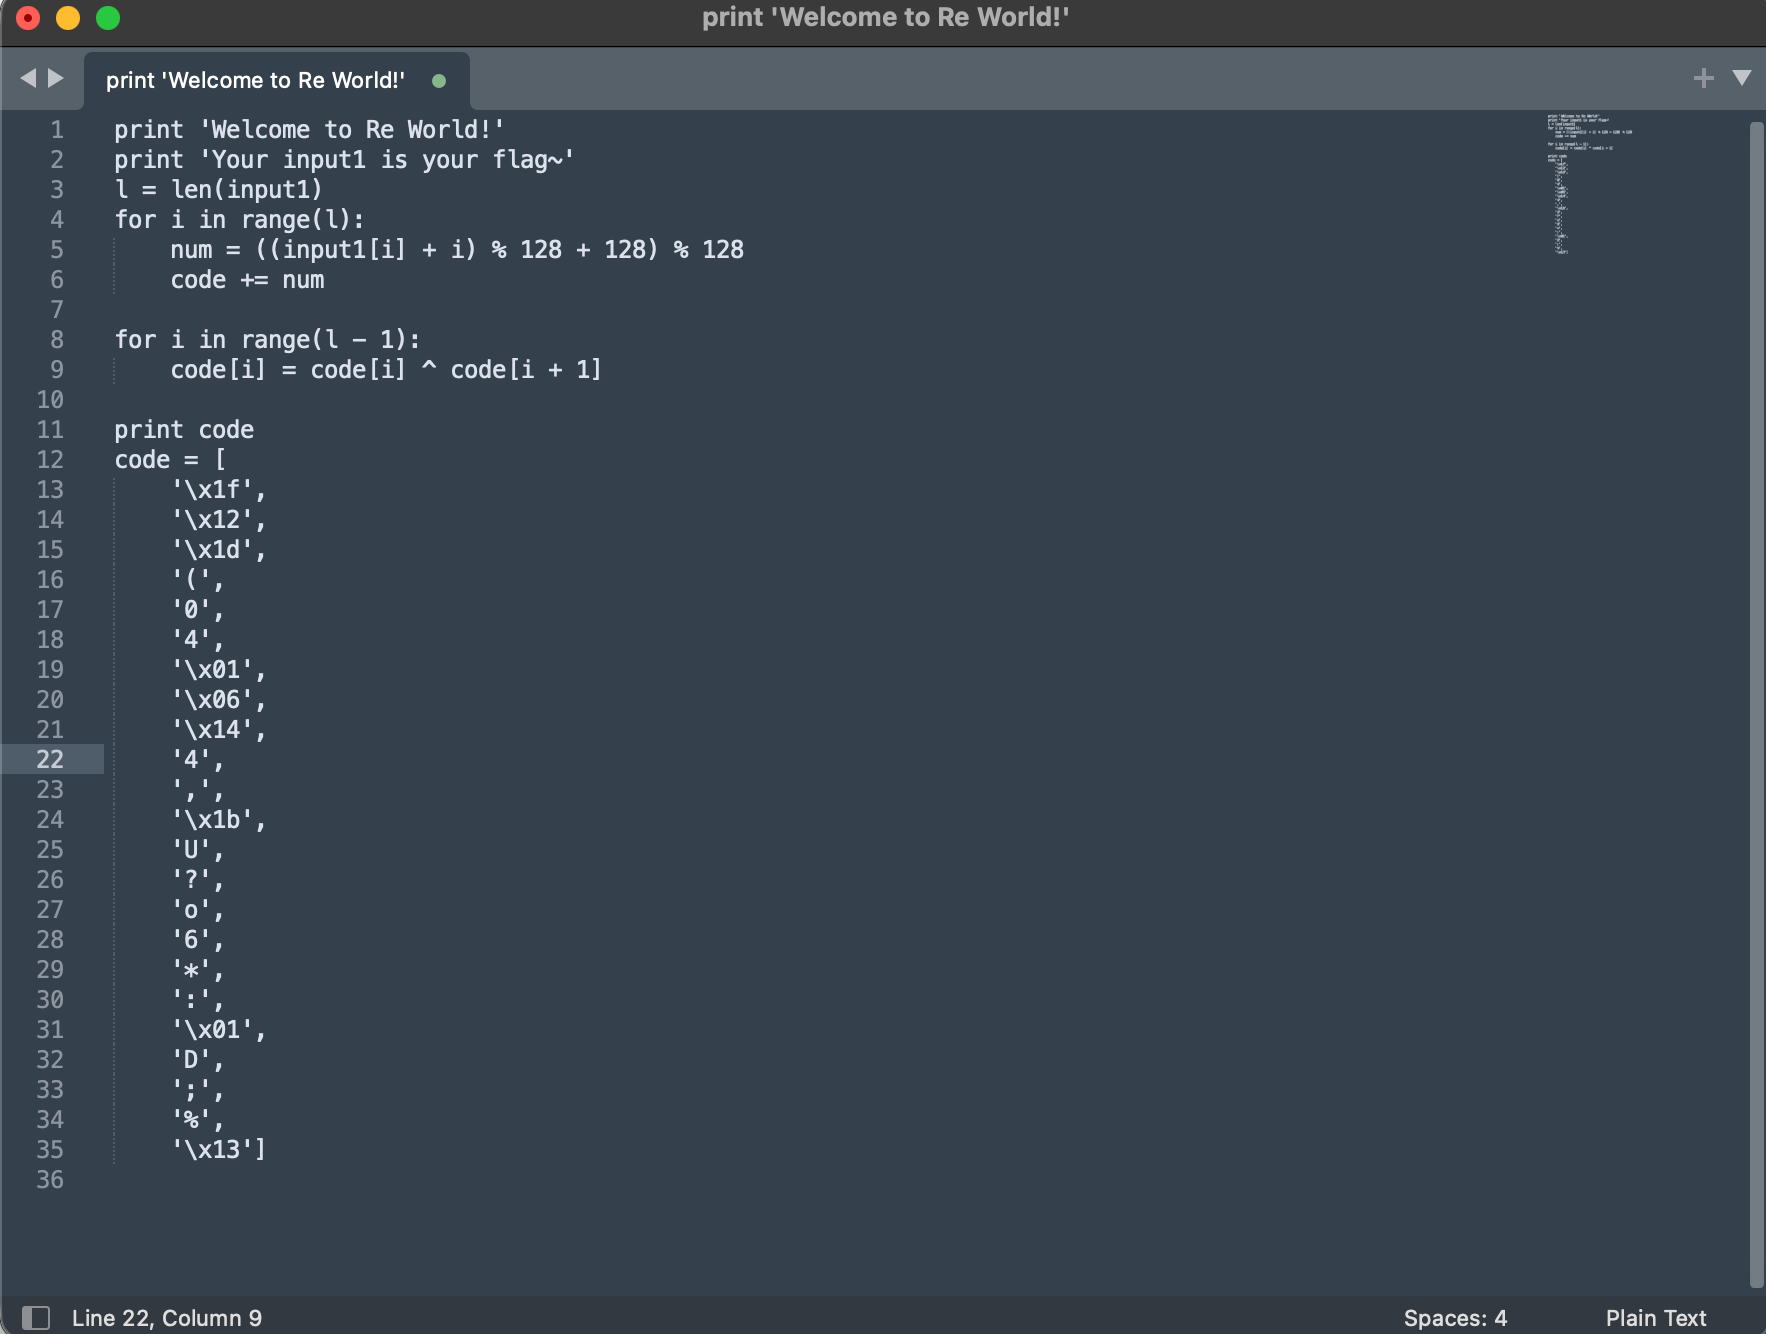Click the minimap code preview
The image size is (1766, 1334).
(x=1589, y=183)
